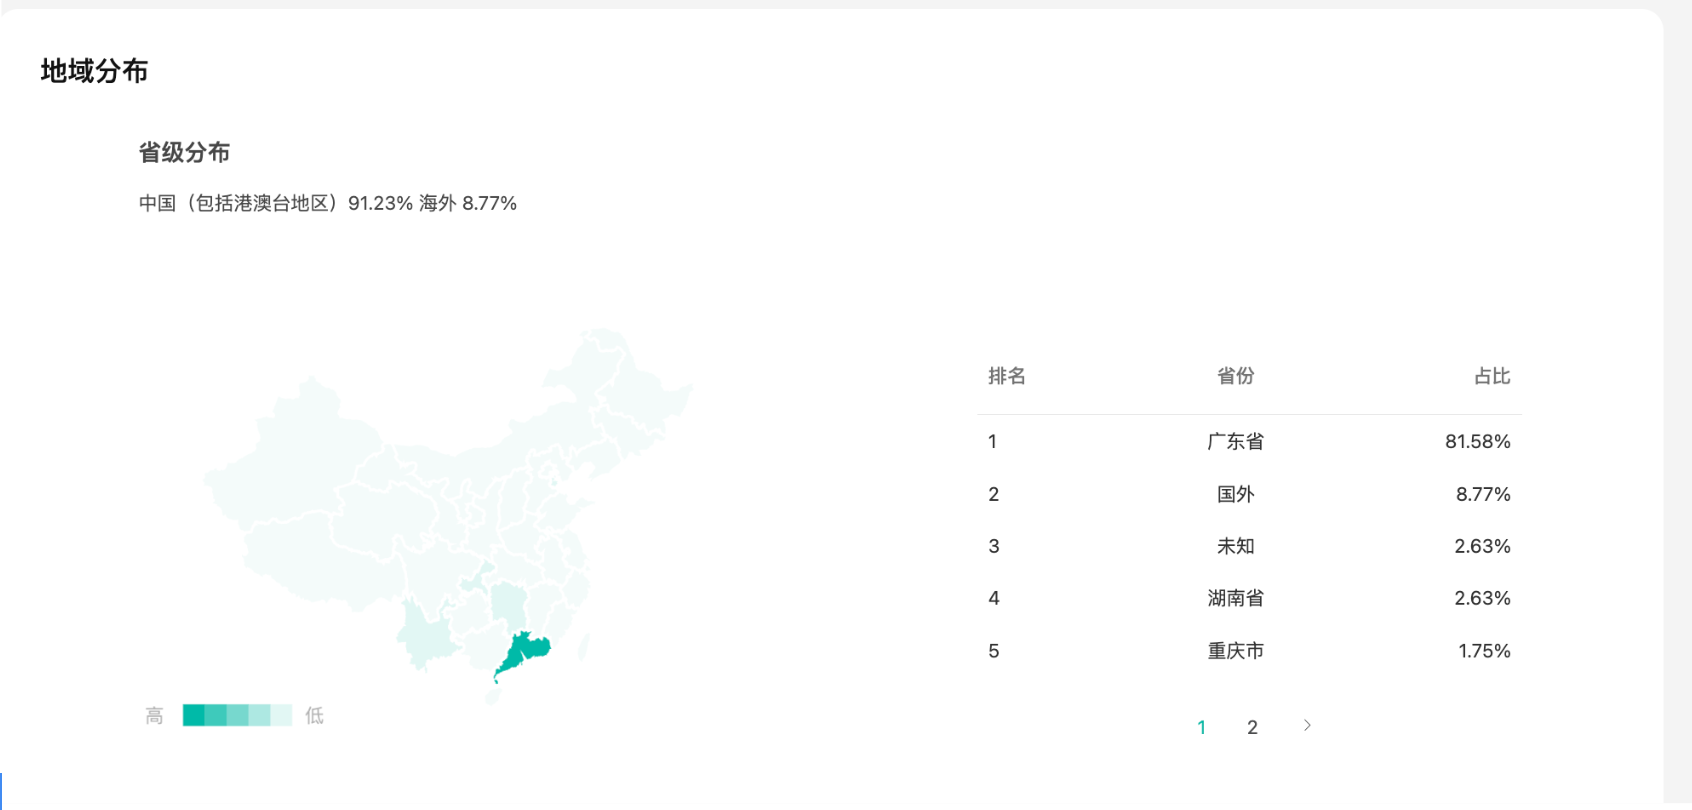Click the 省份 column header
The image size is (1692, 810).
tap(1235, 376)
